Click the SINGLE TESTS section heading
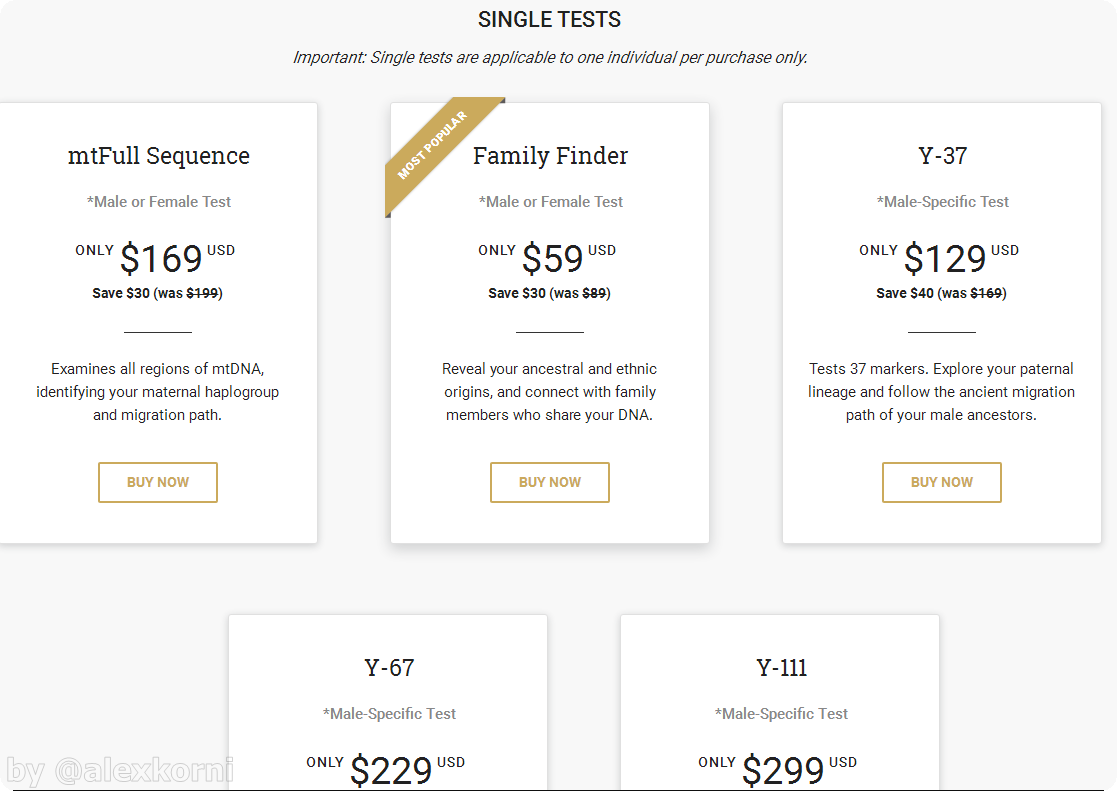Viewport: 1117px width, 791px height. (549, 20)
